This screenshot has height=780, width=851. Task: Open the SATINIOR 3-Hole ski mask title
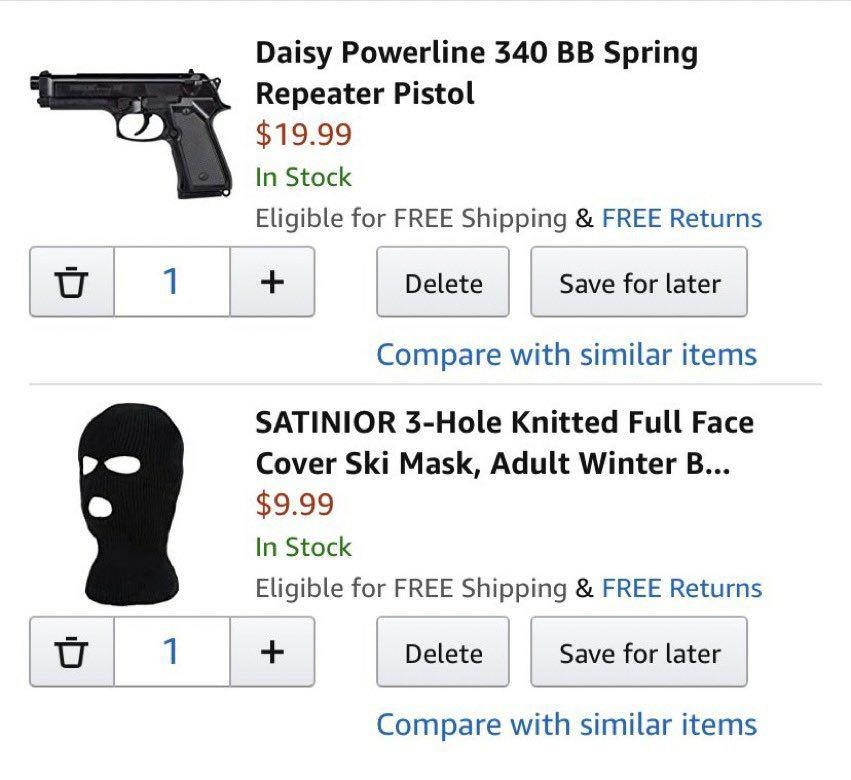[x=504, y=443]
